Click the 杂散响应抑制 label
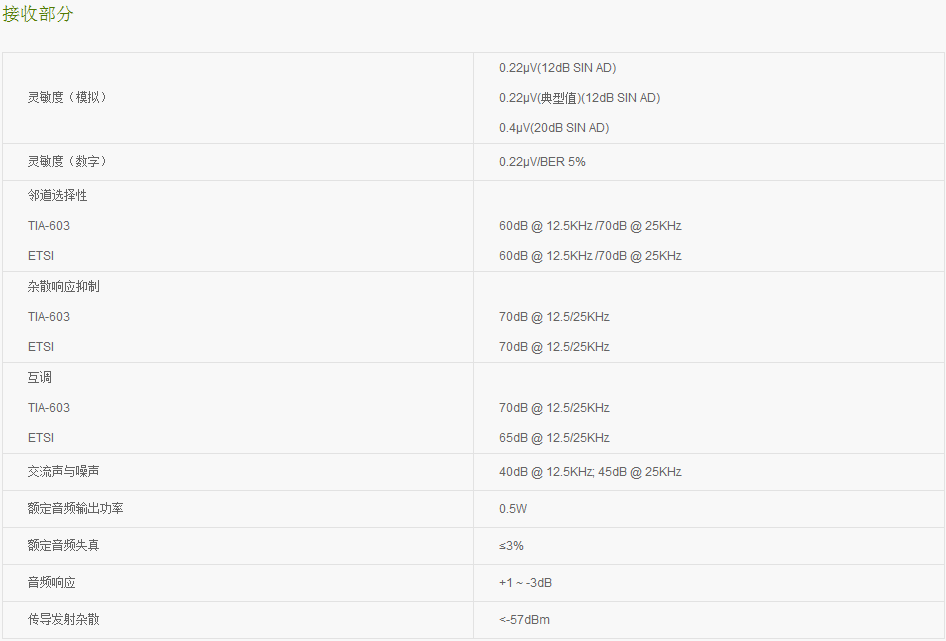The height and width of the screenshot is (641, 946). [x=63, y=287]
